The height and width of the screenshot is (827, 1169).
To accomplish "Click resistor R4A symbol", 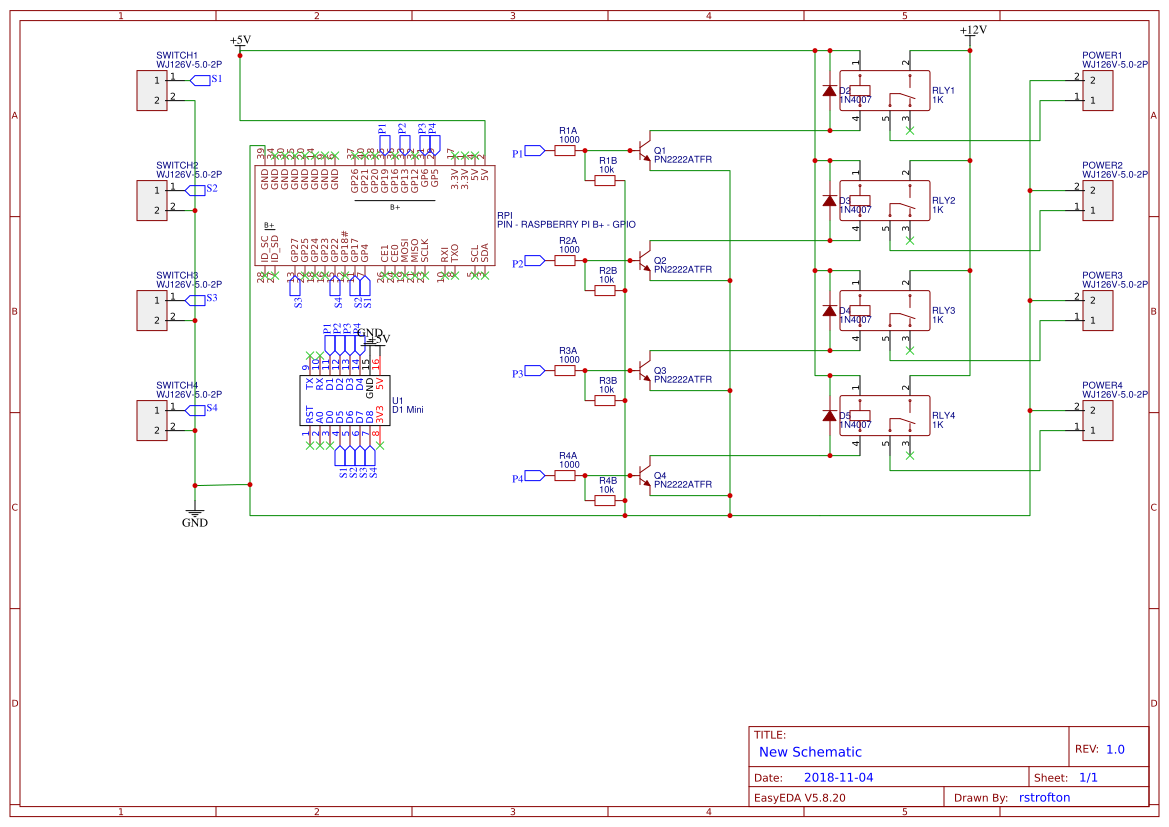I will pos(565,476).
